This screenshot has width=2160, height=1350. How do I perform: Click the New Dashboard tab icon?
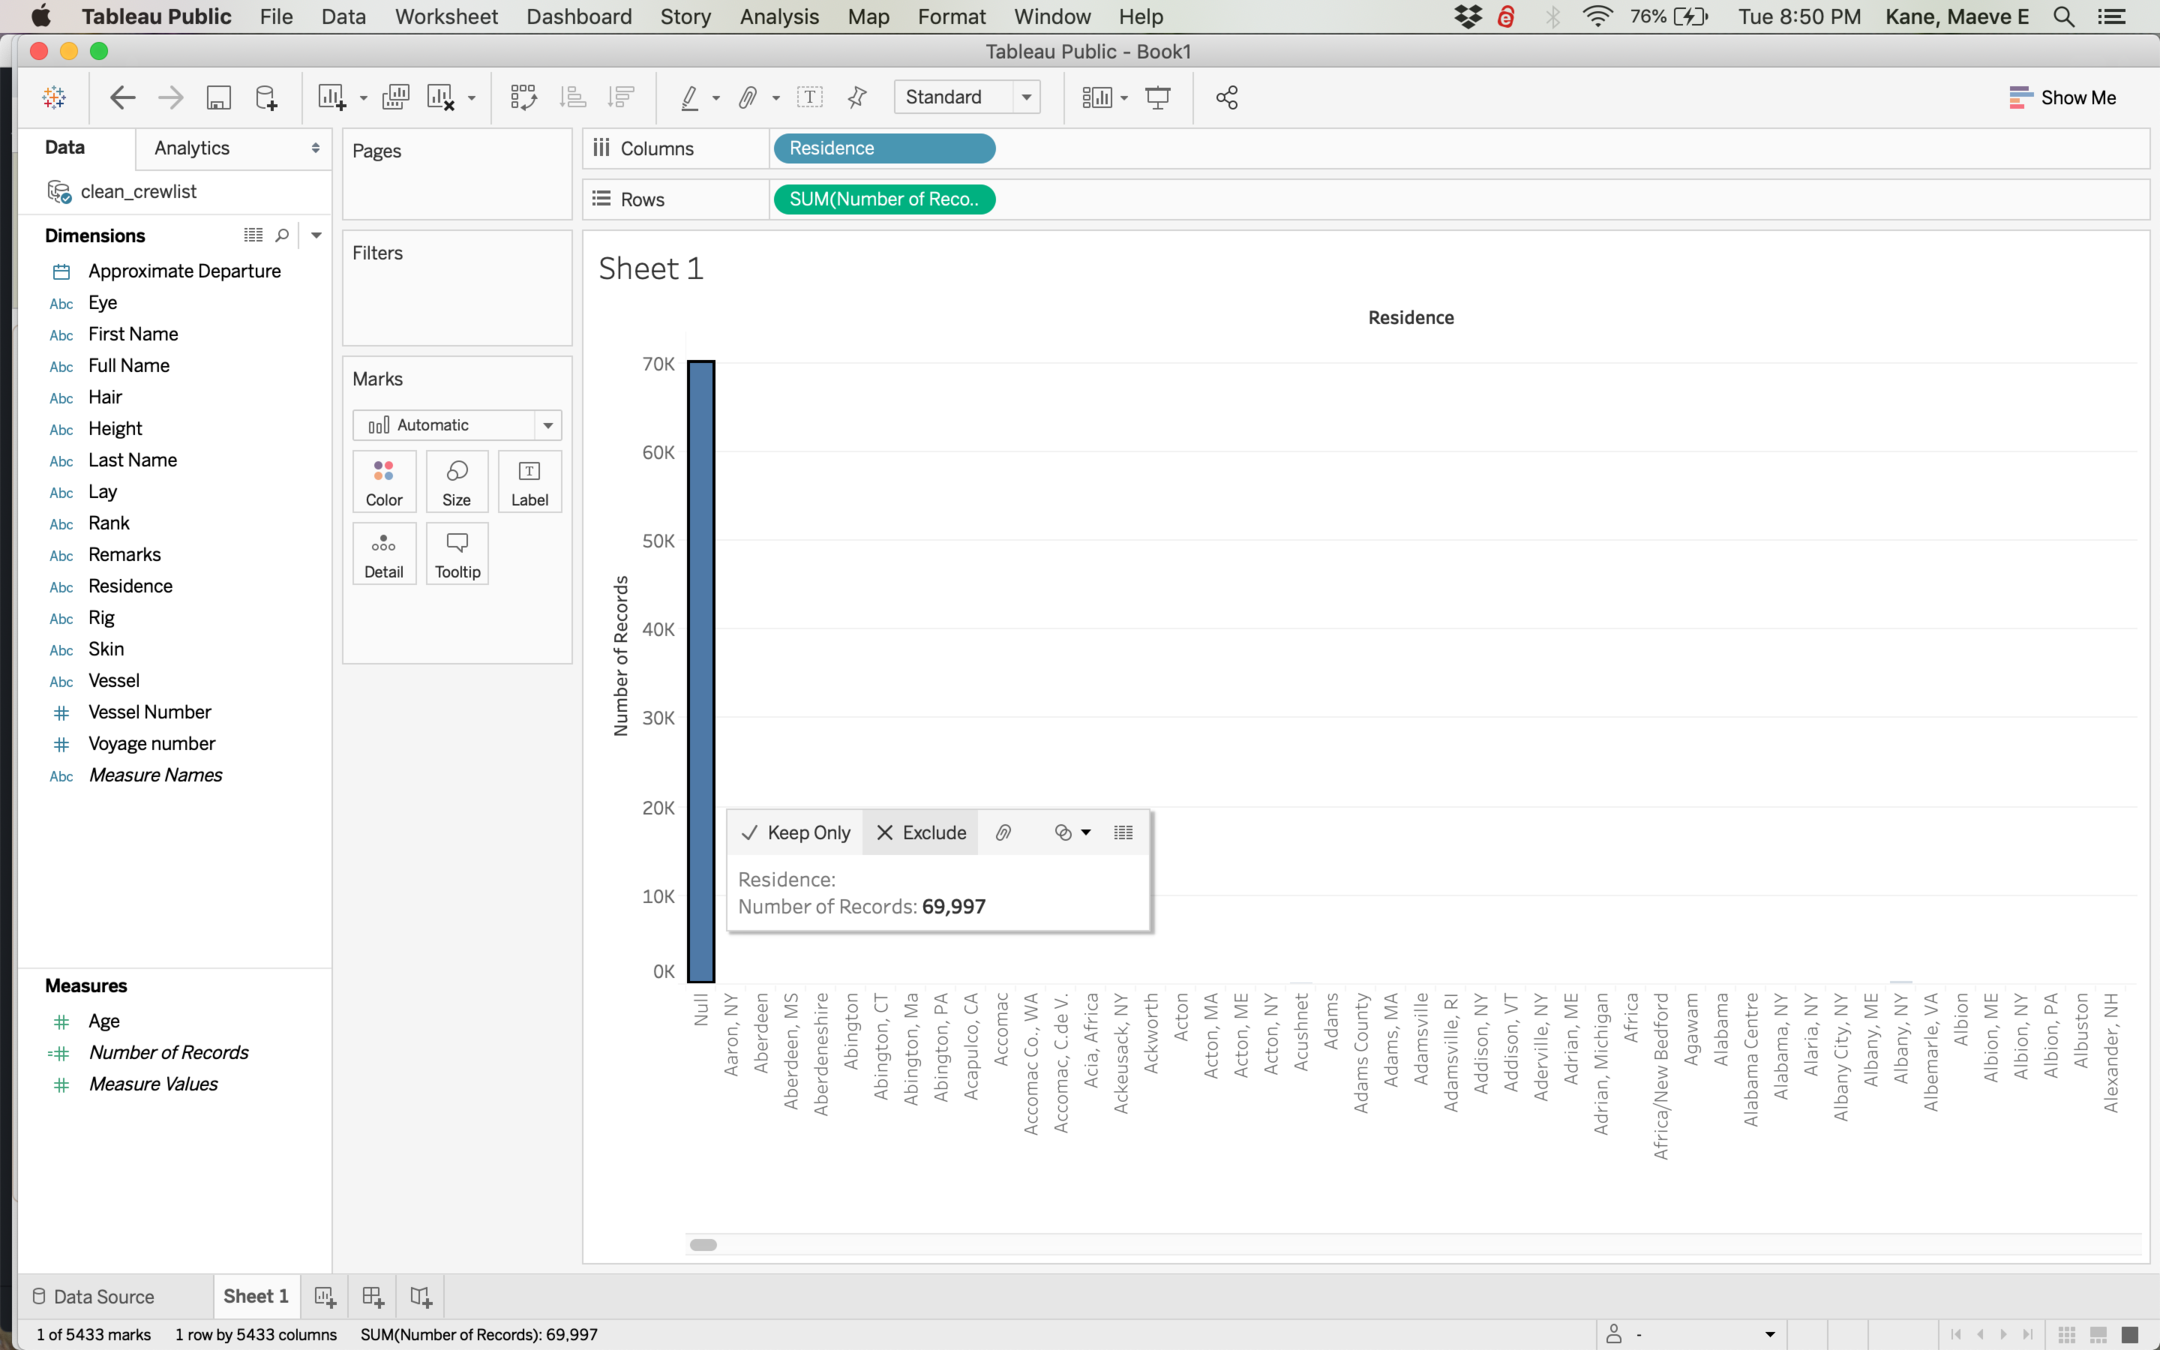point(373,1296)
